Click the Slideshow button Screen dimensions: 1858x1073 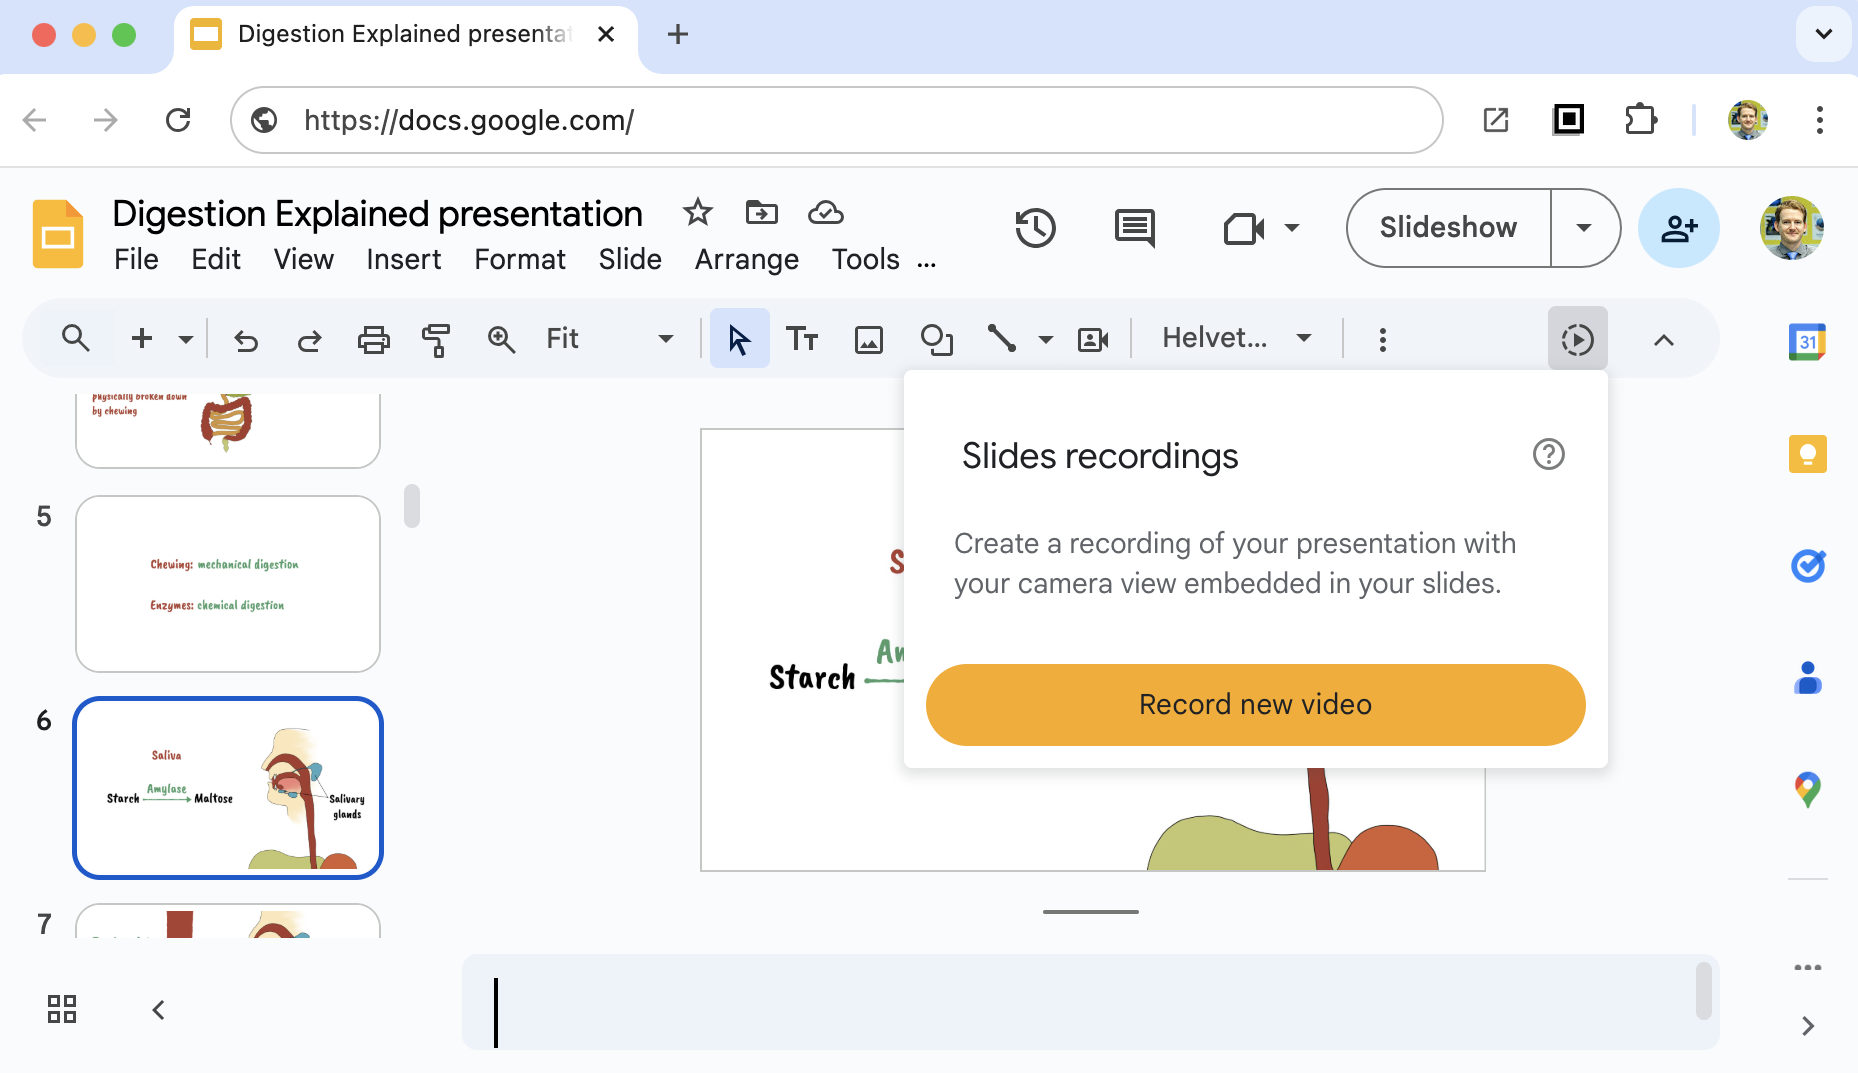[1448, 228]
